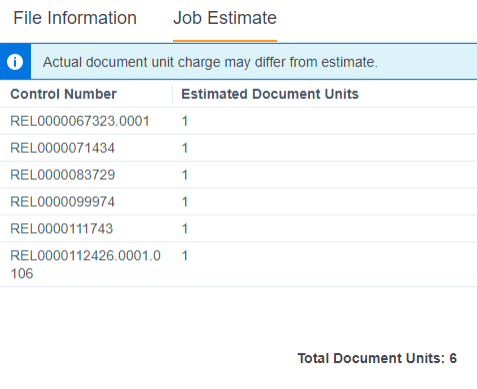Image resolution: width=477 pixels, height=389 pixels.
Task: Click the estimate disclaimer message text
Action: coord(210,62)
